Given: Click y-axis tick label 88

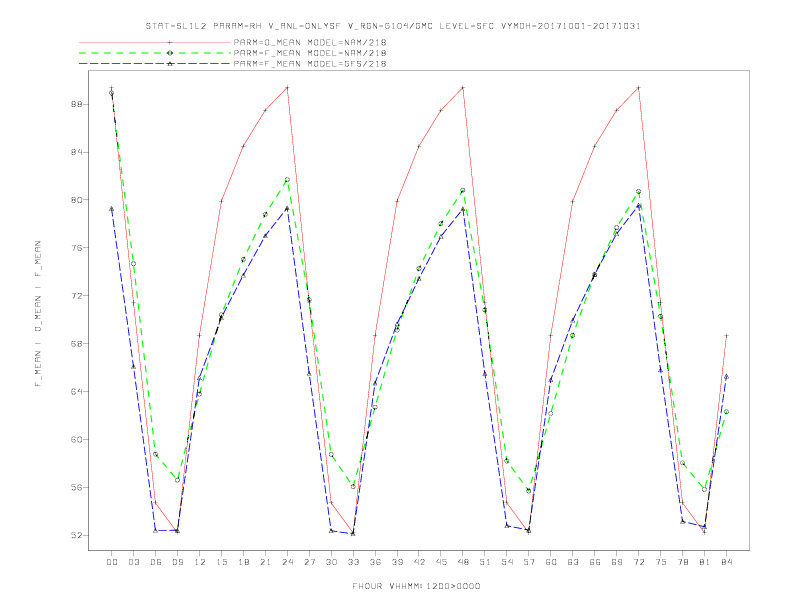Looking at the screenshot, I should pos(77,104).
